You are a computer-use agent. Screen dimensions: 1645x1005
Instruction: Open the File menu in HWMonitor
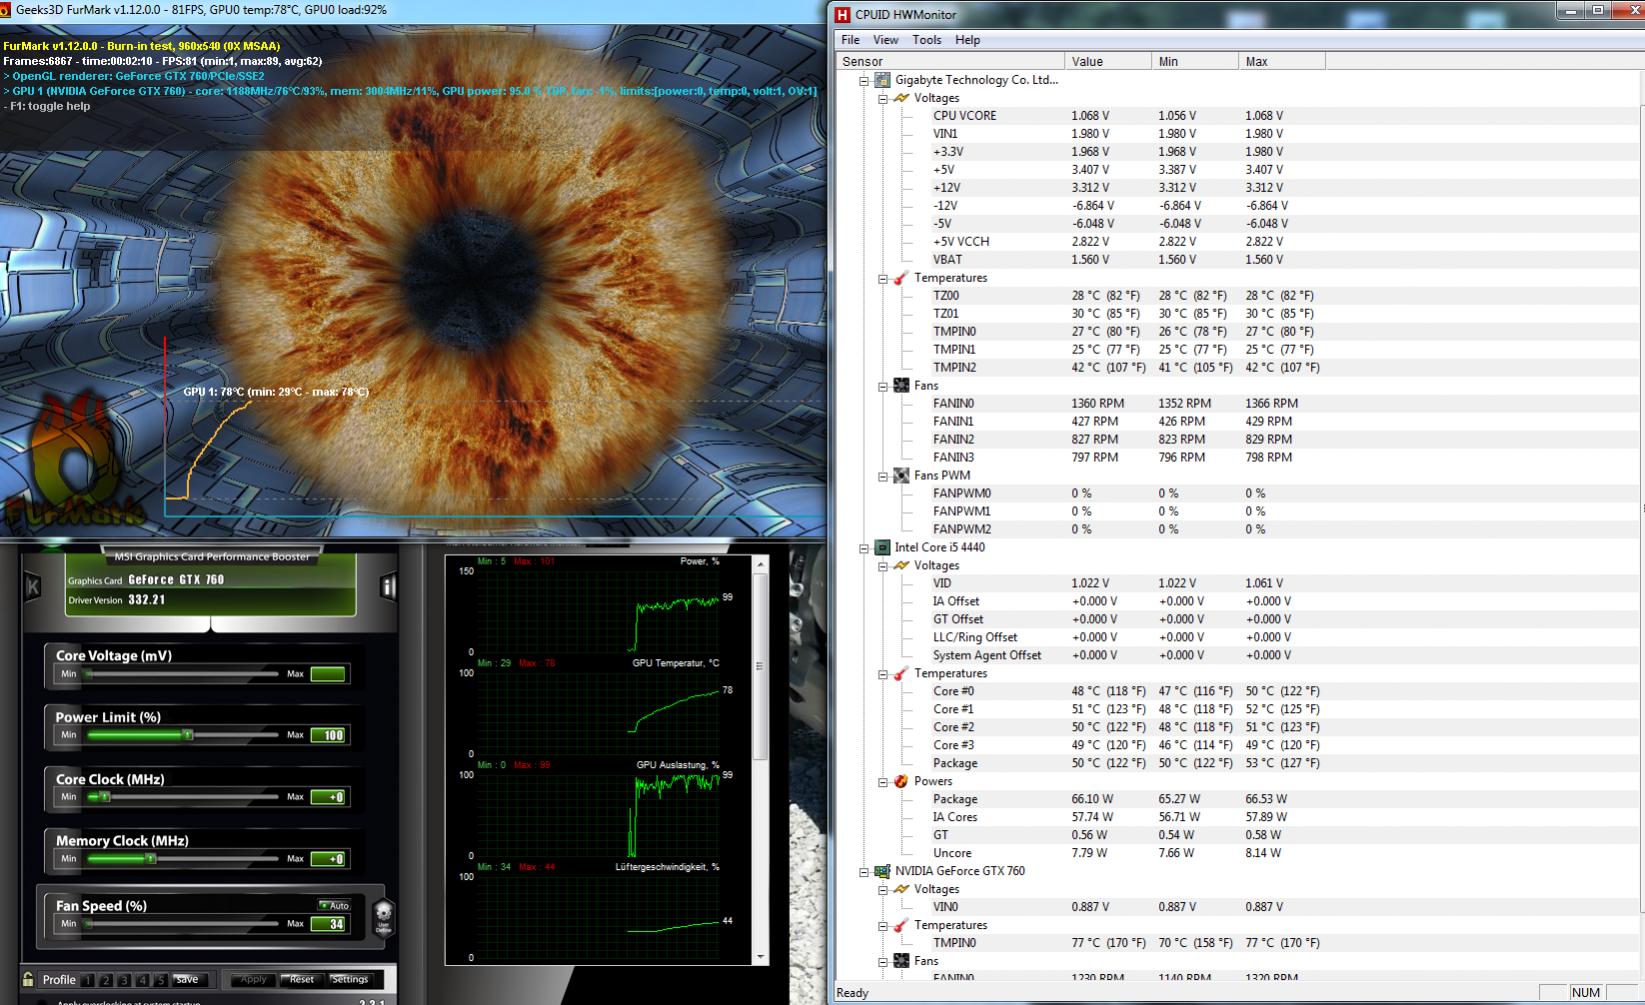850,40
